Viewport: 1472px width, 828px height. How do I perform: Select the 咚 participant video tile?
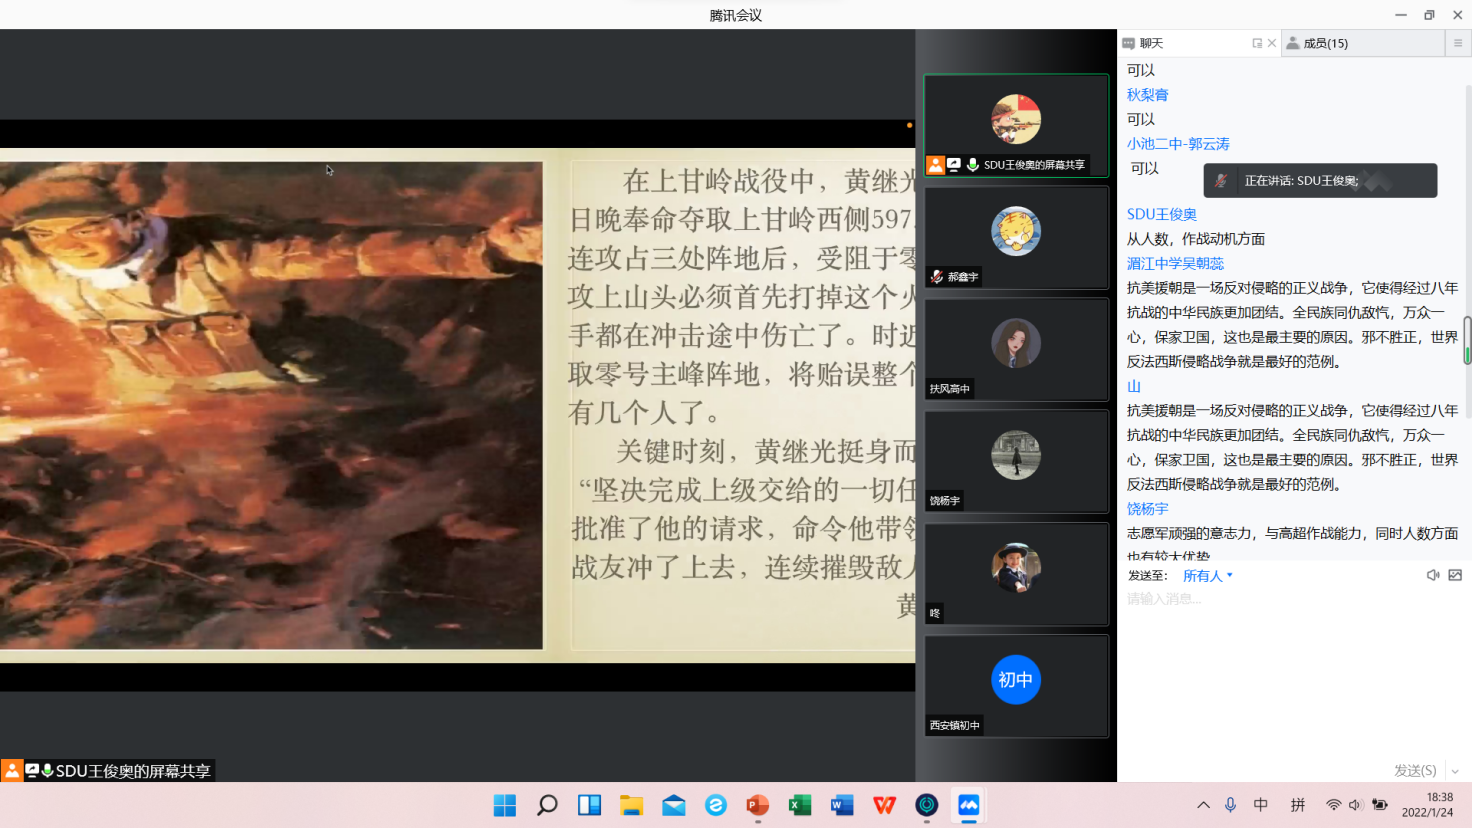(1016, 574)
